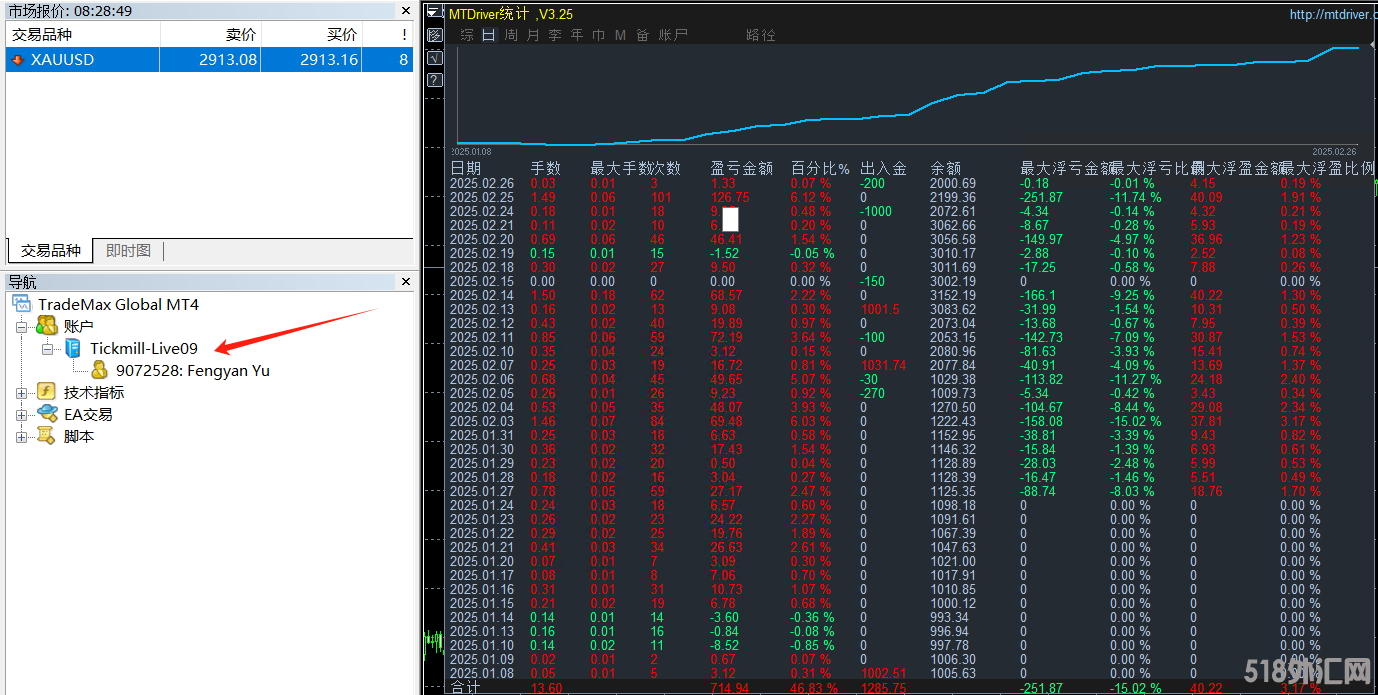Image resolution: width=1378 pixels, height=695 pixels.
Task: Click the 交易品种 column header in market watch
Action: pyautogui.click(x=82, y=34)
